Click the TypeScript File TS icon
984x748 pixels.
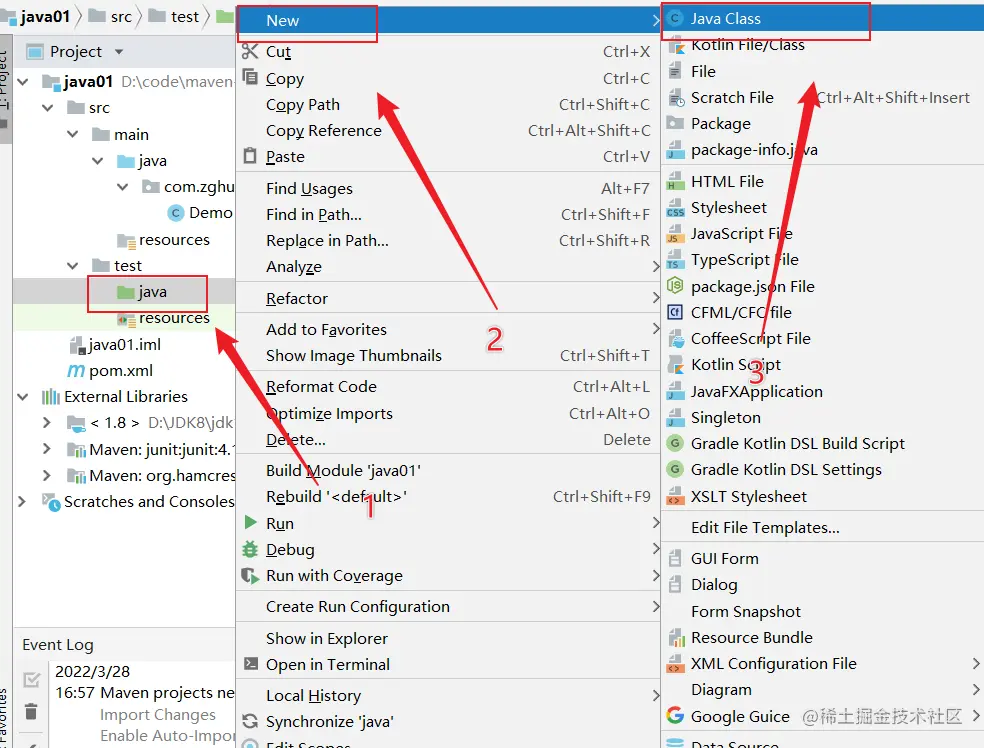pyautogui.click(x=675, y=259)
